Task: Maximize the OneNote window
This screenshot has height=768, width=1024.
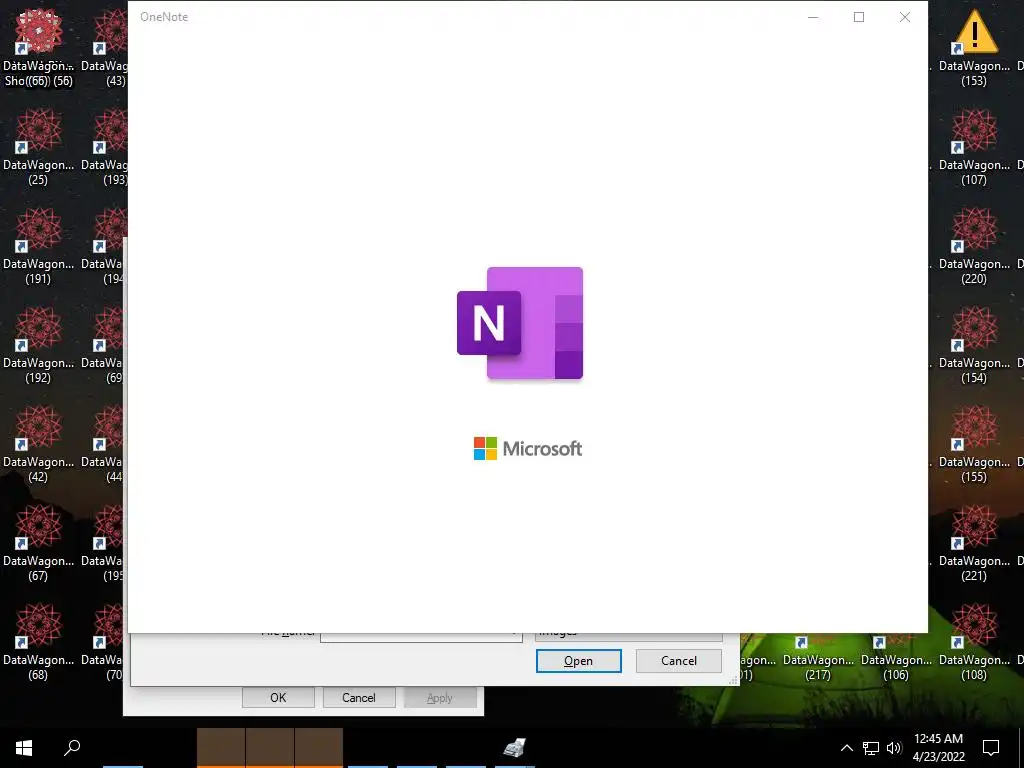Action: click(x=859, y=17)
